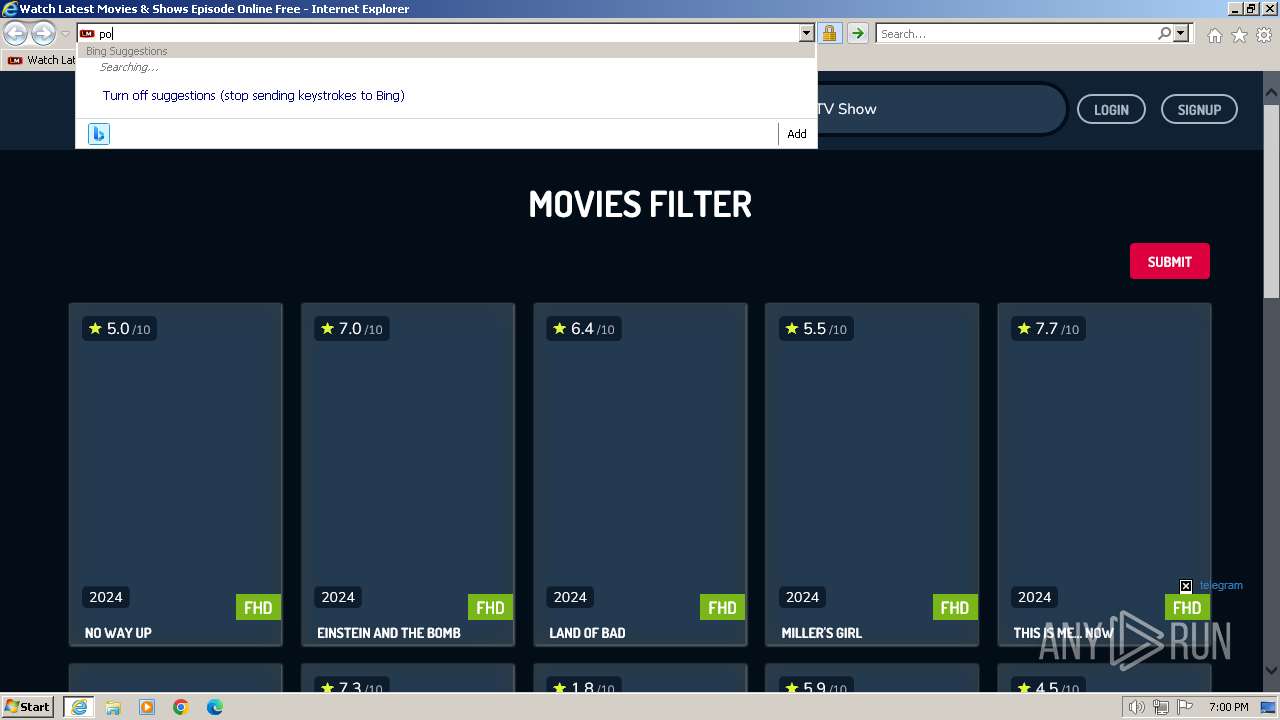1280x720 pixels.
Task: Launch Google Chrome from taskbar
Action: (181, 707)
